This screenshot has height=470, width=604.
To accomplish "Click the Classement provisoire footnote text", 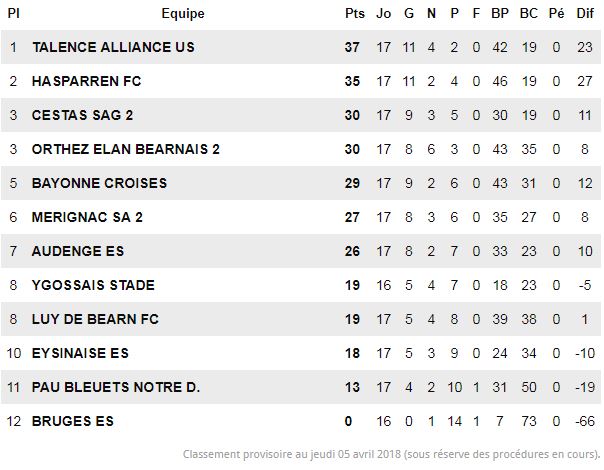I will pos(391,454).
